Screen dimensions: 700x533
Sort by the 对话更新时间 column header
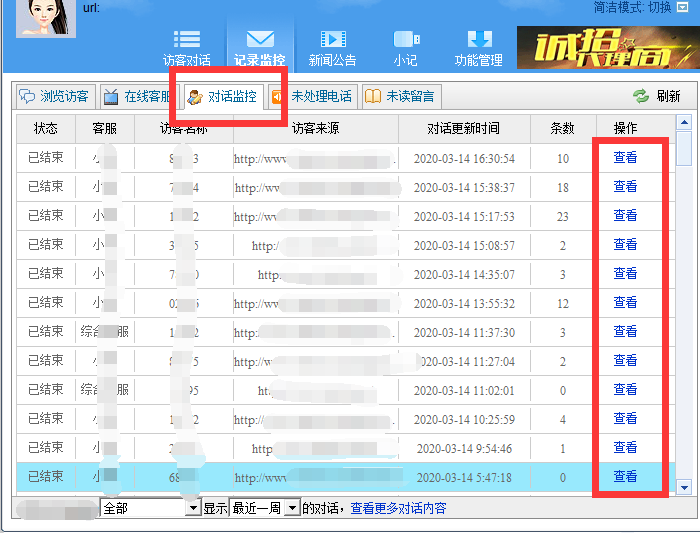[x=464, y=129]
